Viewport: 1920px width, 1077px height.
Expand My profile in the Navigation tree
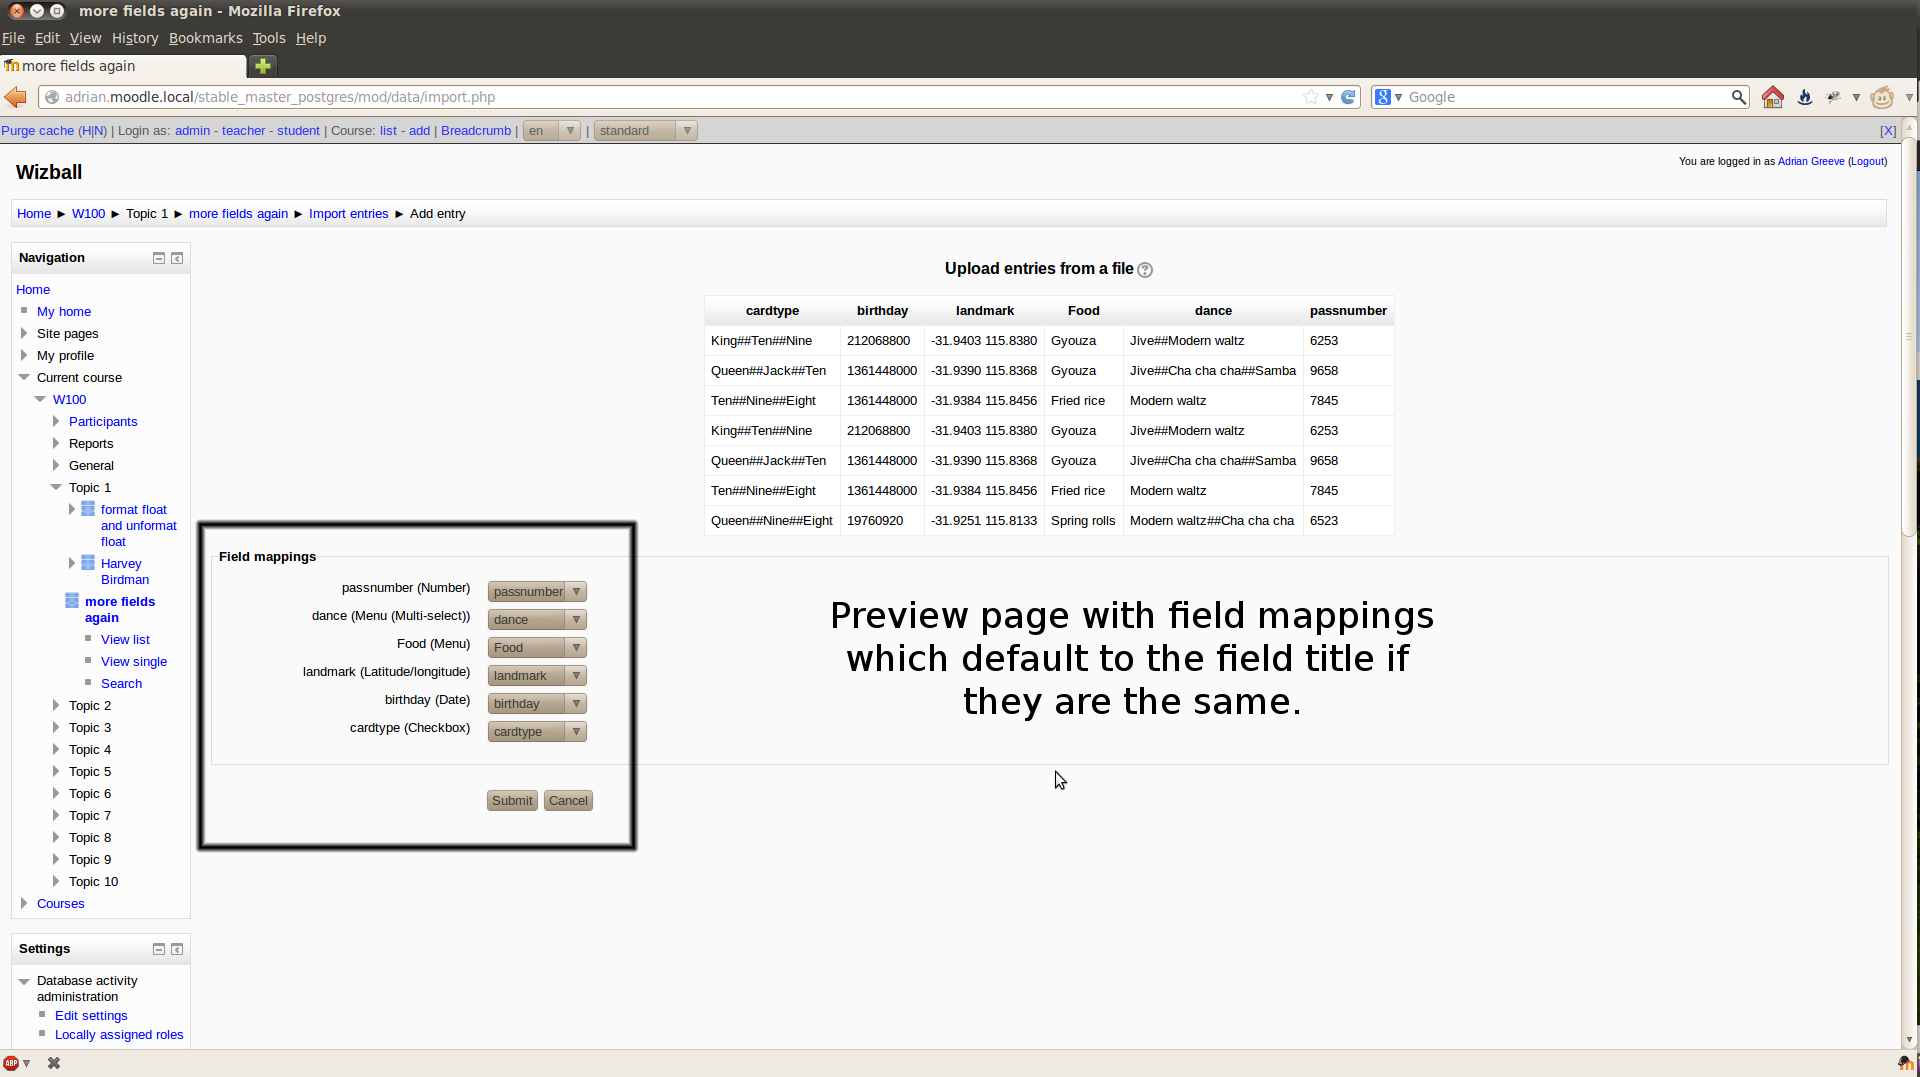(24, 355)
